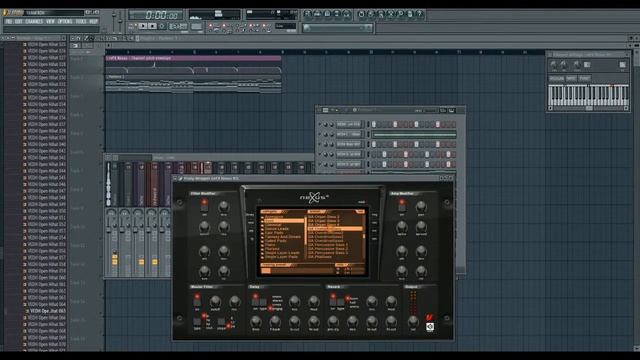Select 'BA Percussive Bass 1' preset in Nexus

pyautogui.click(x=328, y=245)
